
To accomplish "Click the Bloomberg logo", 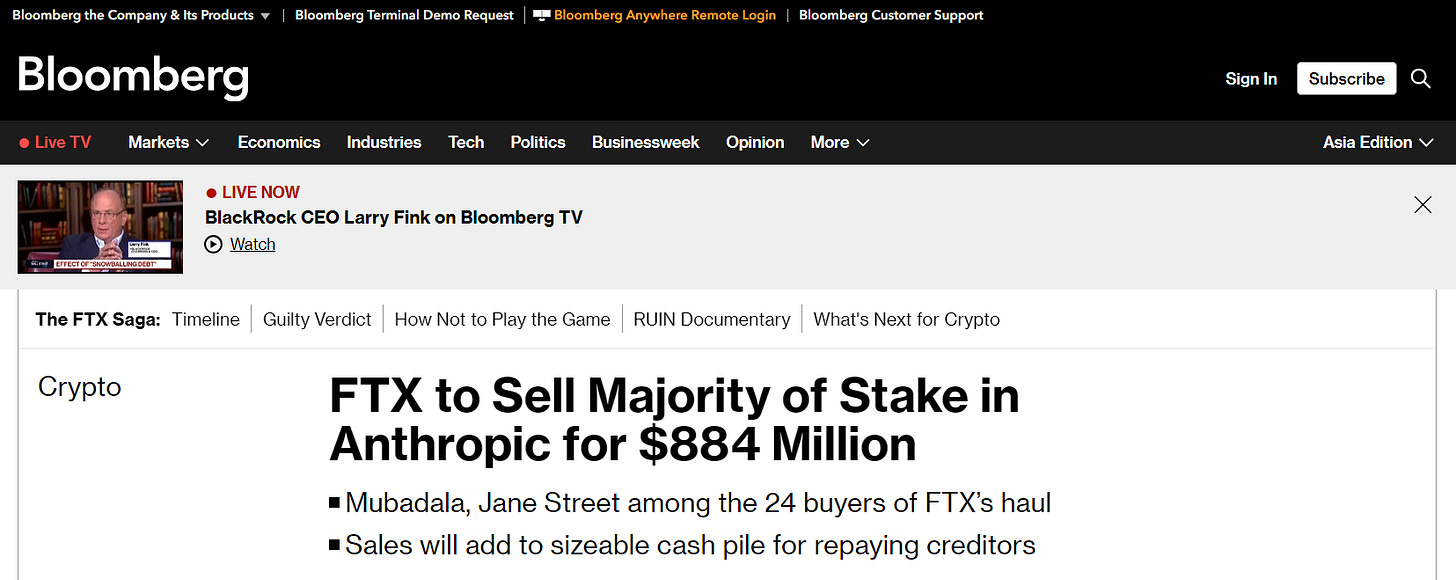I will point(133,77).
